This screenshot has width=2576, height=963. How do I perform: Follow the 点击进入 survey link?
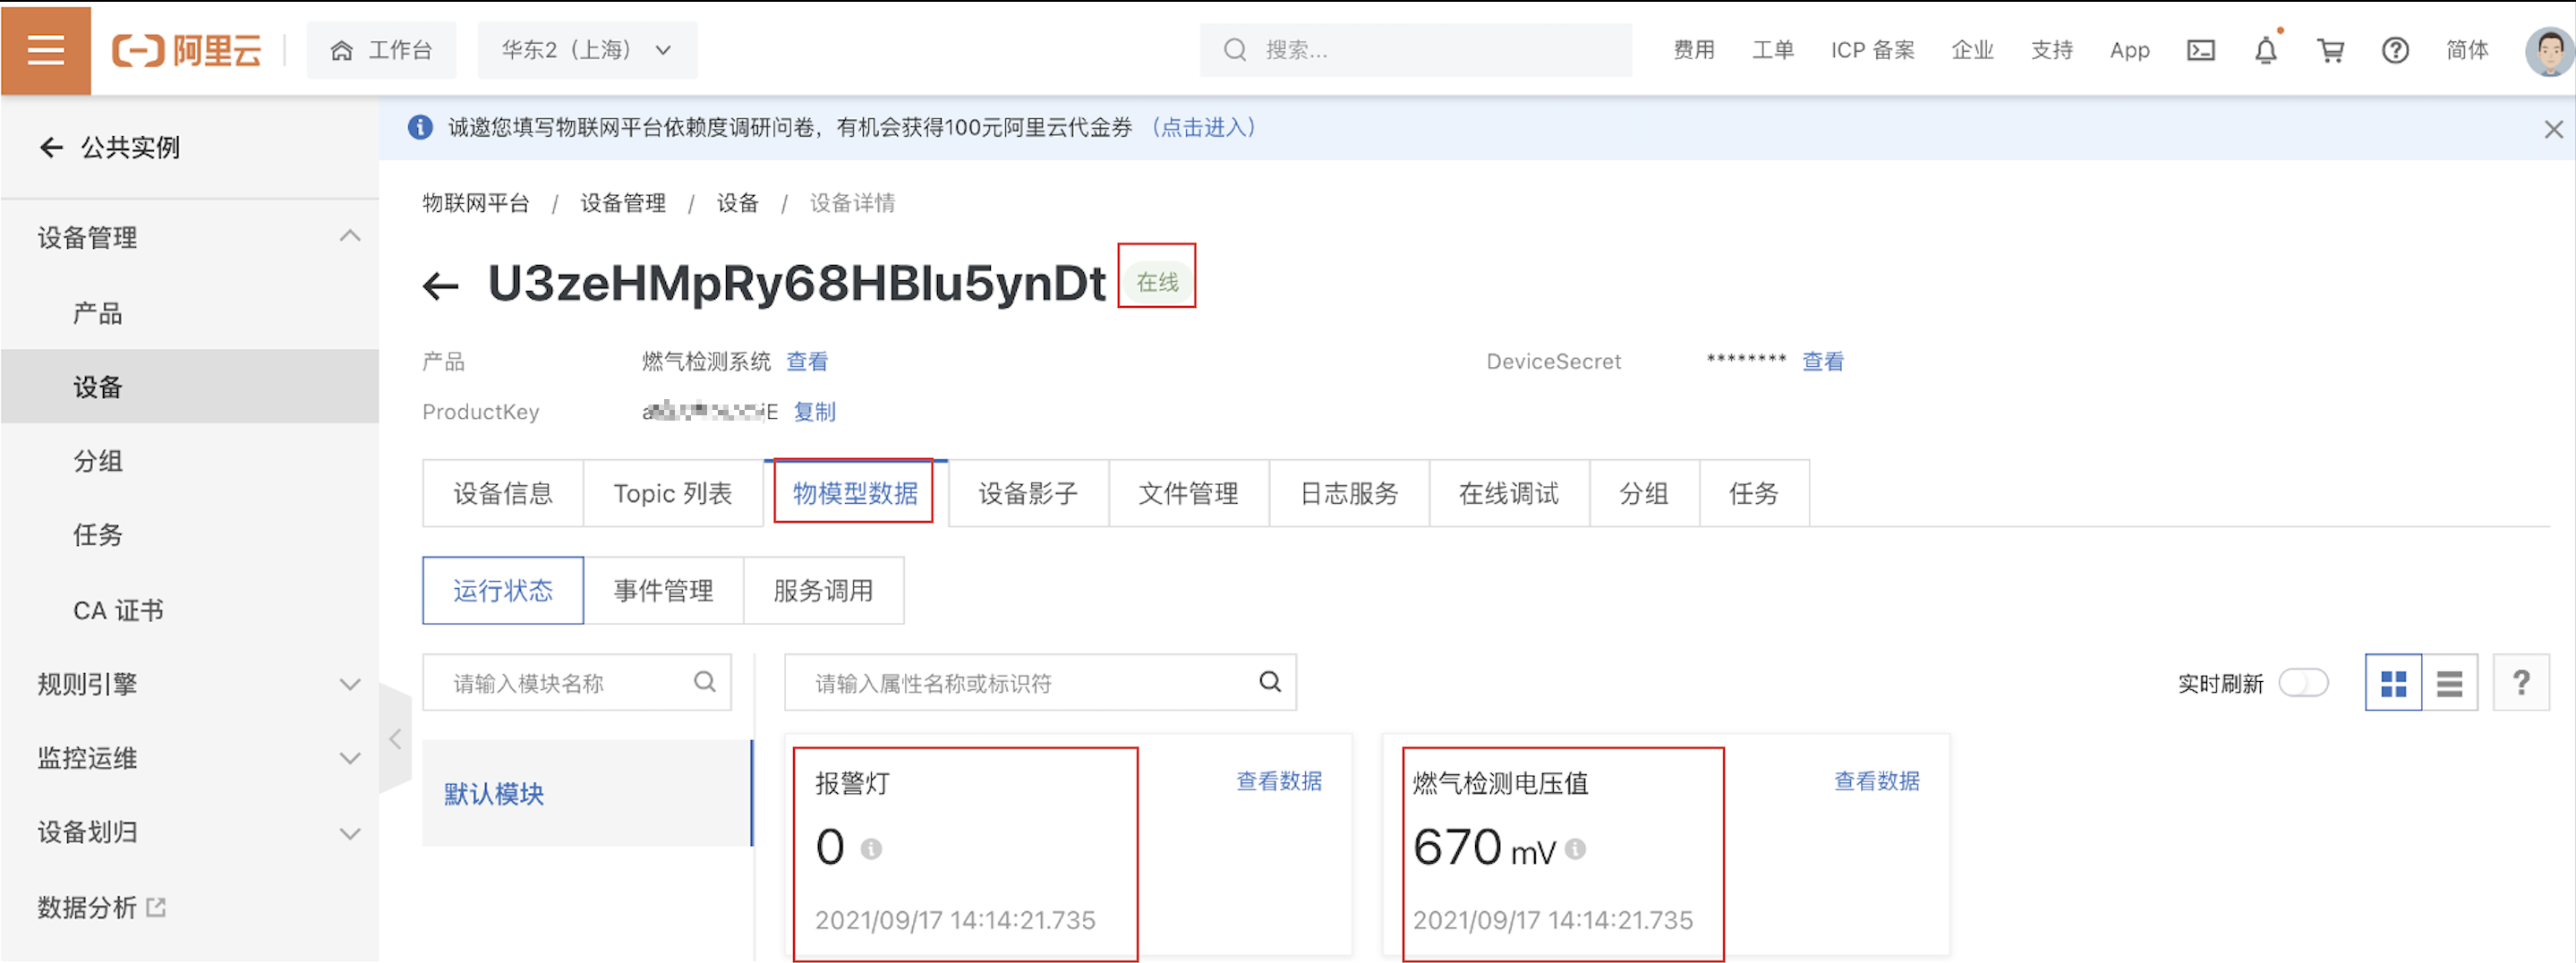[1203, 127]
